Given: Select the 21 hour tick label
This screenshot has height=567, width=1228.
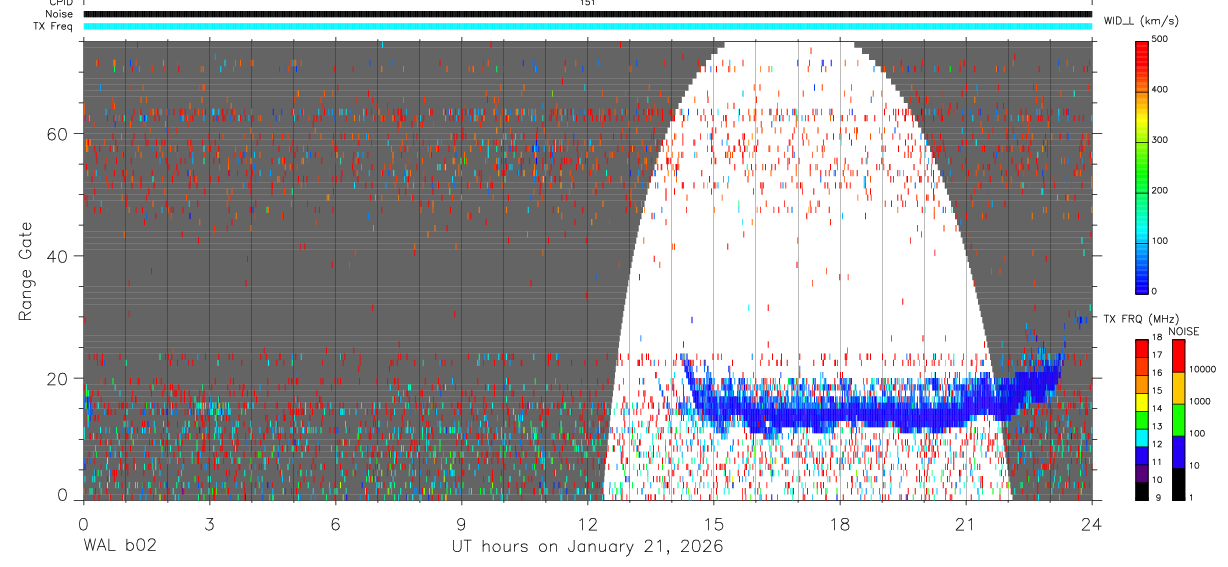Looking at the screenshot, I should coord(965,525).
